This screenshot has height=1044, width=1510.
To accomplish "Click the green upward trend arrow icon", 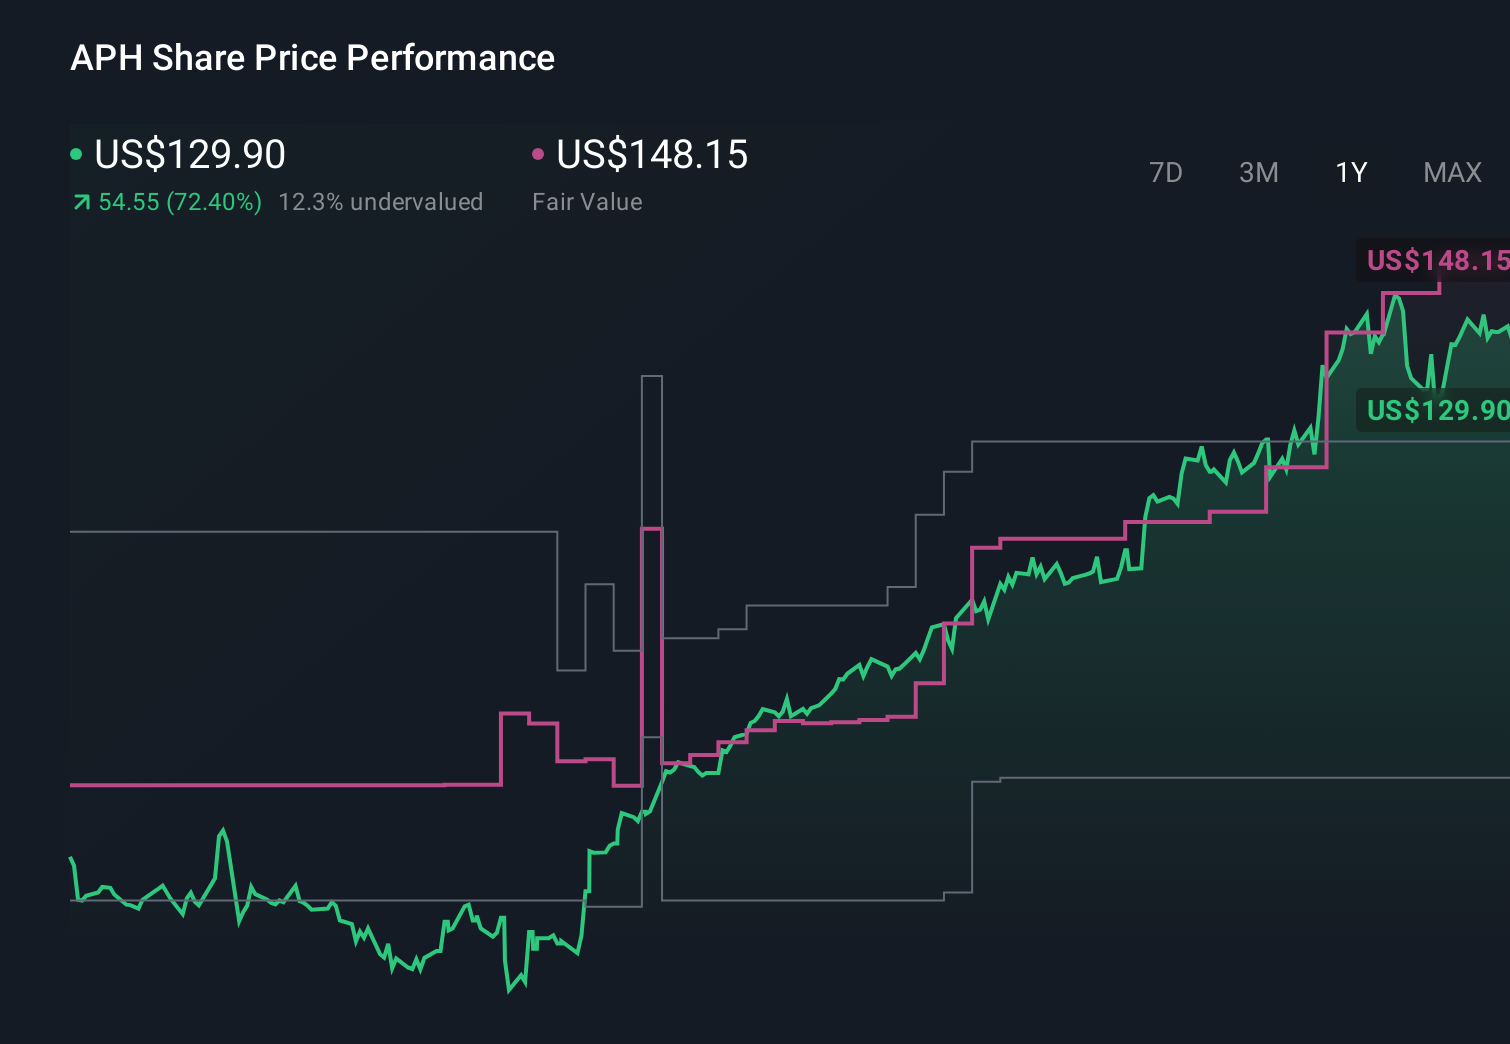I will pos(82,203).
